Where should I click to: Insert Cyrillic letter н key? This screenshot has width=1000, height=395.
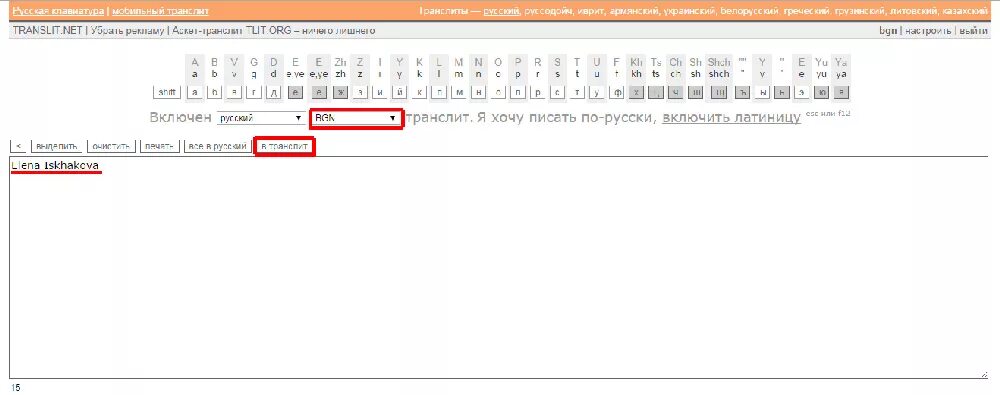coord(479,92)
